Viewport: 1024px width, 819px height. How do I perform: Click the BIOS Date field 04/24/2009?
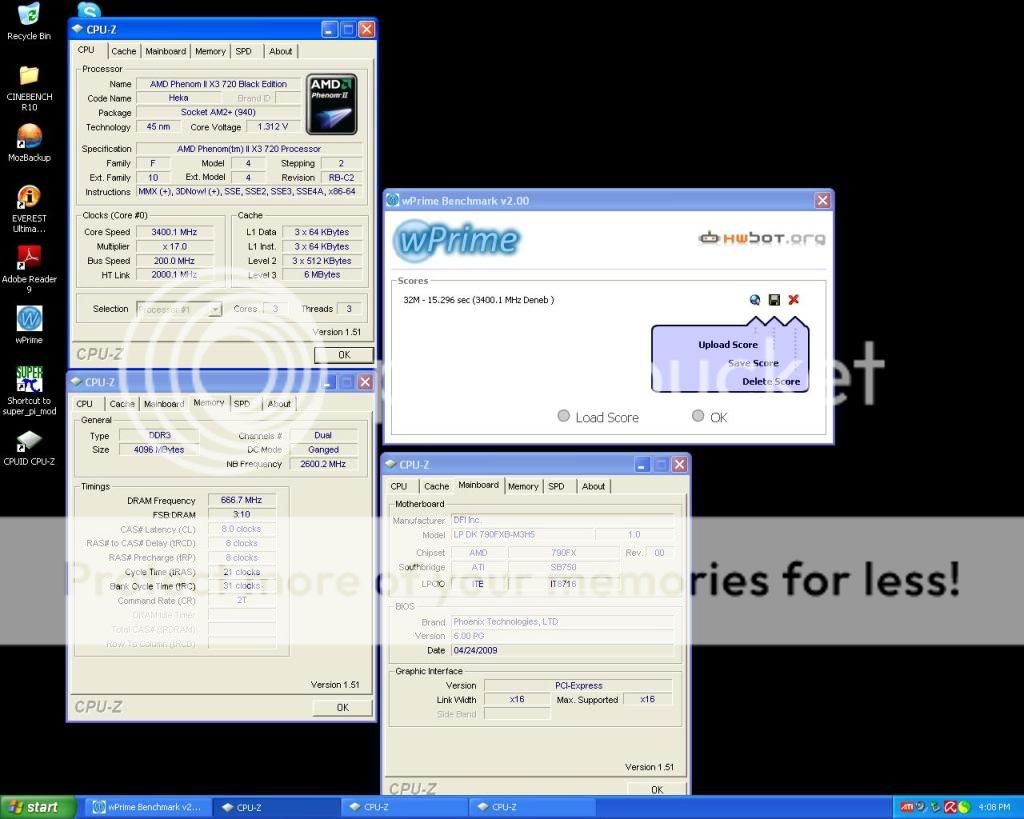click(x=562, y=650)
